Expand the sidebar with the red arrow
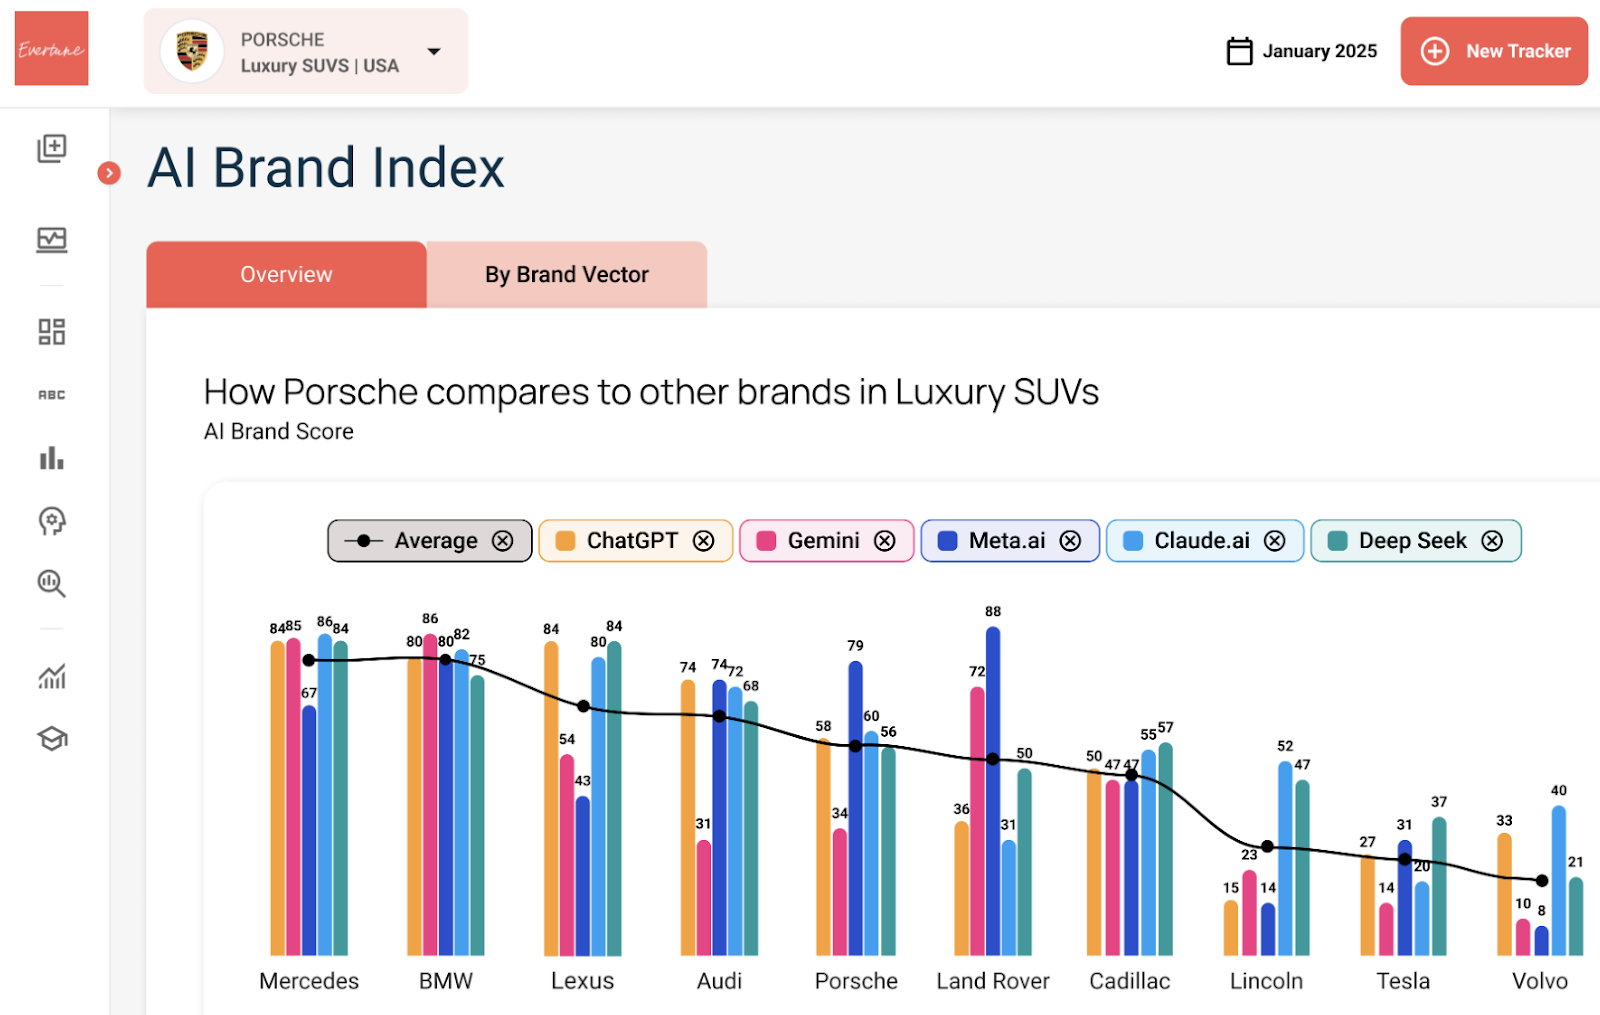 (109, 173)
